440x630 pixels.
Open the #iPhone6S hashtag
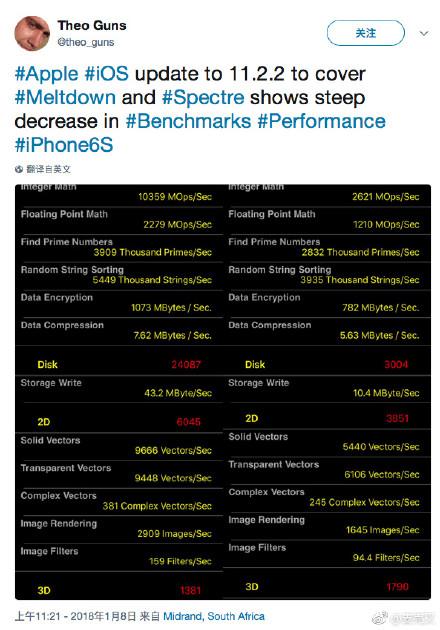tap(64, 145)
